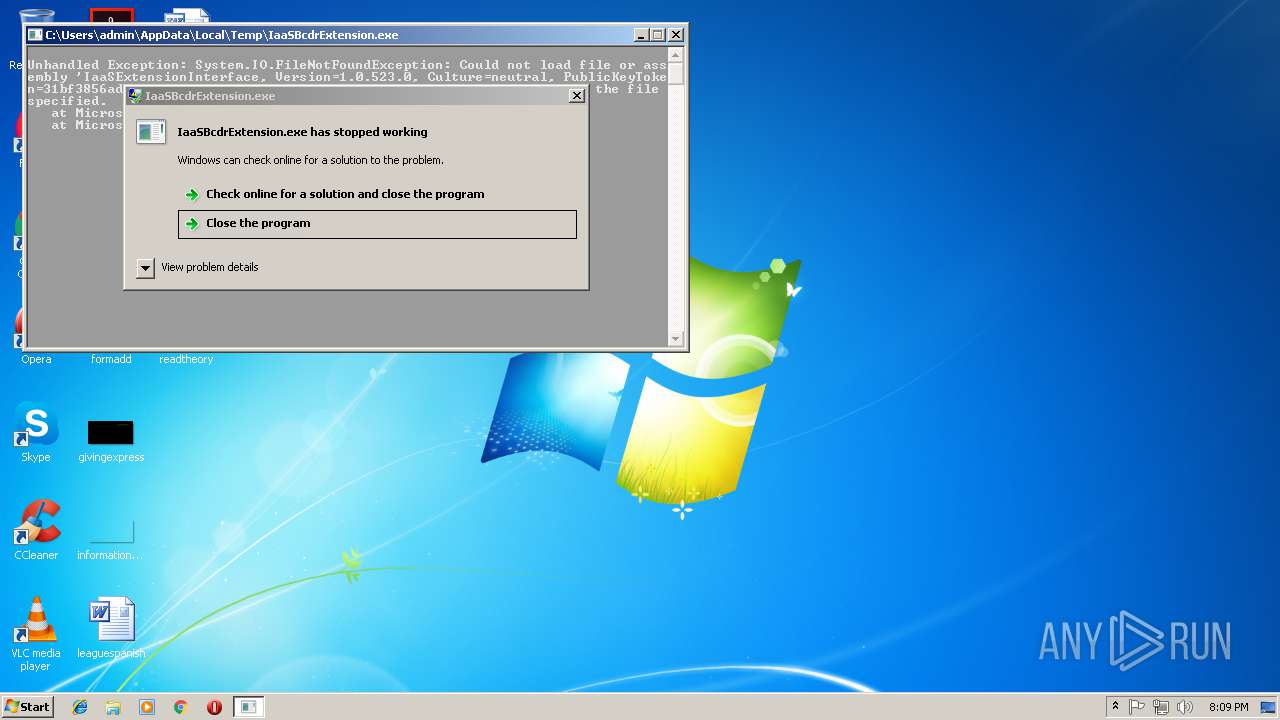Close the IaaSBcdrExtension.exe error dialog
Screen dimensions: 1280x720
click(576, 96)
